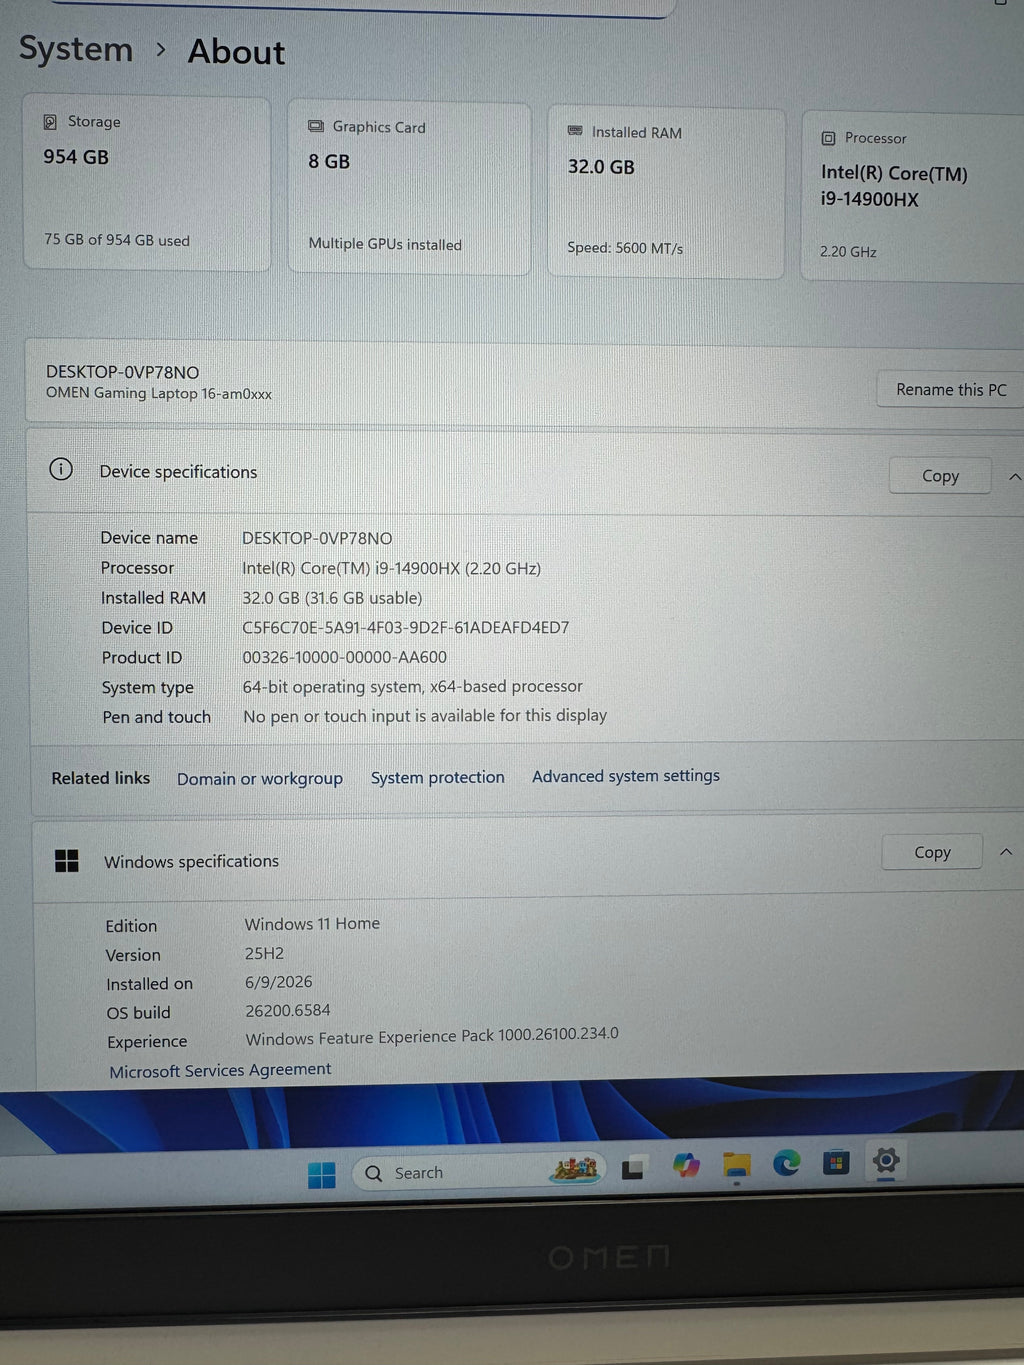
Task: Copy the Device specifications
Action: tap(940, 476)
